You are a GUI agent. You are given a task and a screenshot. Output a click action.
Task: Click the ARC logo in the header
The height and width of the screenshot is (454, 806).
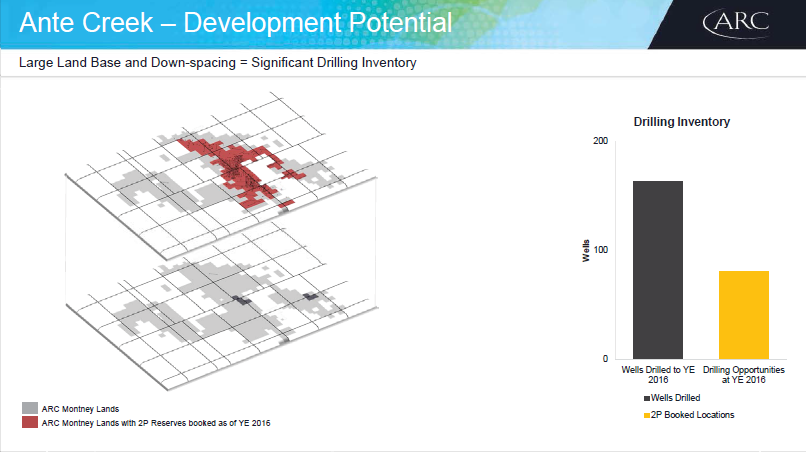(736, 23)
